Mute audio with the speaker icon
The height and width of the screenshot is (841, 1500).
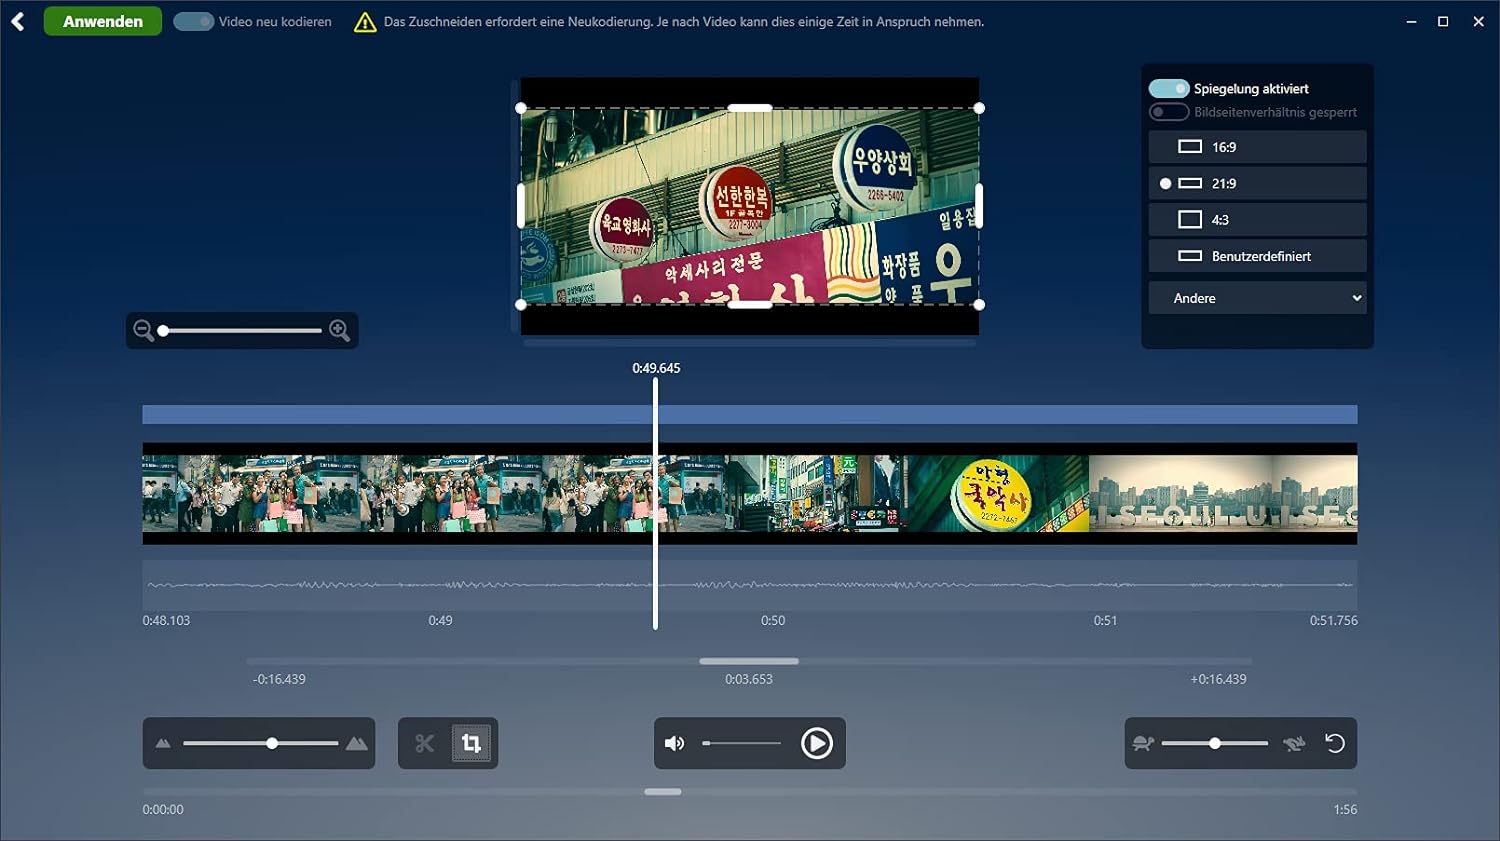point(675,743)
